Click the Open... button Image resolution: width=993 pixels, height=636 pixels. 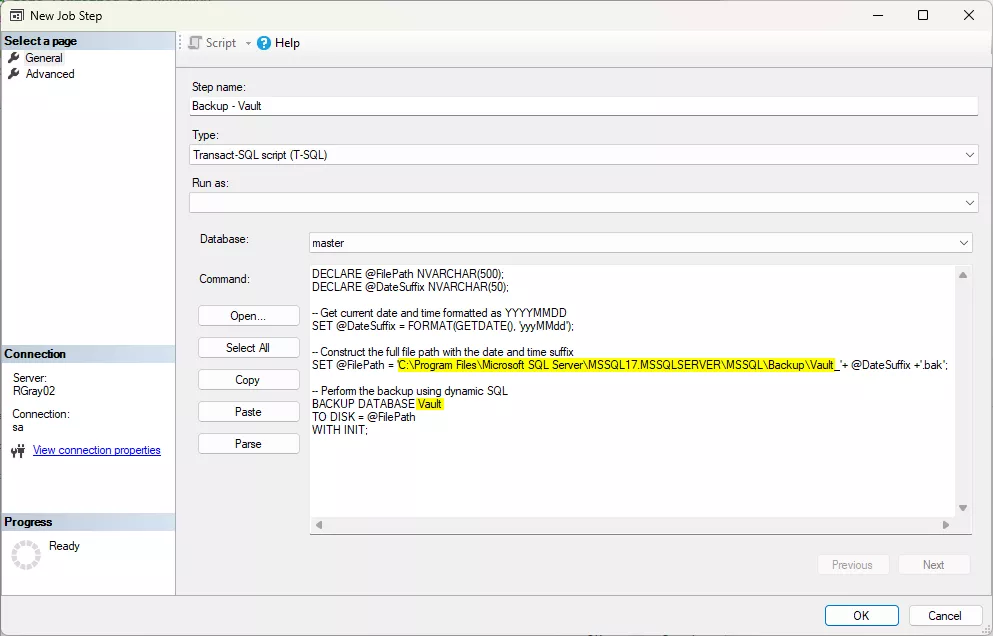point(248,315)
